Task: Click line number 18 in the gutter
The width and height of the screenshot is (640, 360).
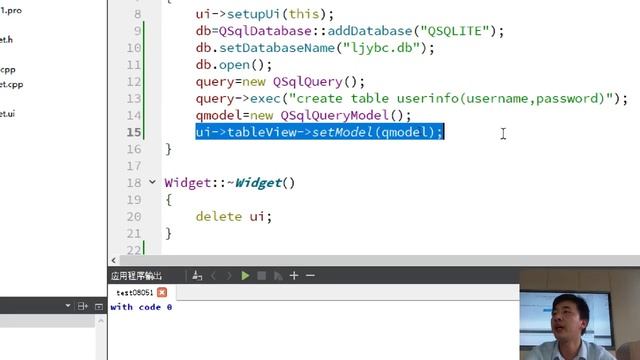Action: click(134, 182)
